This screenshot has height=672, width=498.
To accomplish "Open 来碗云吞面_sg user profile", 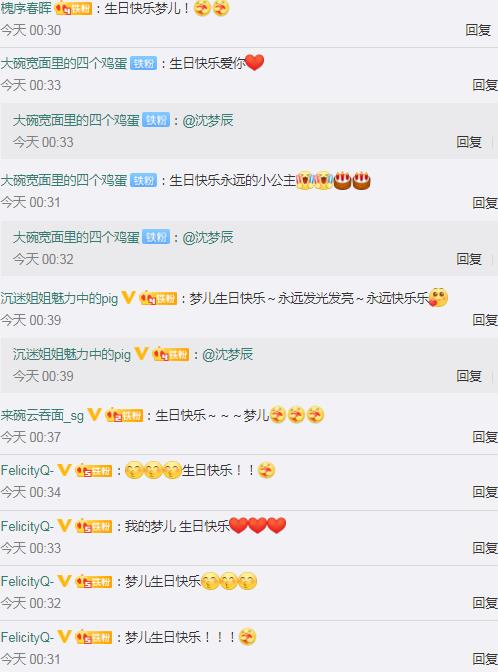I will [42, 415].
